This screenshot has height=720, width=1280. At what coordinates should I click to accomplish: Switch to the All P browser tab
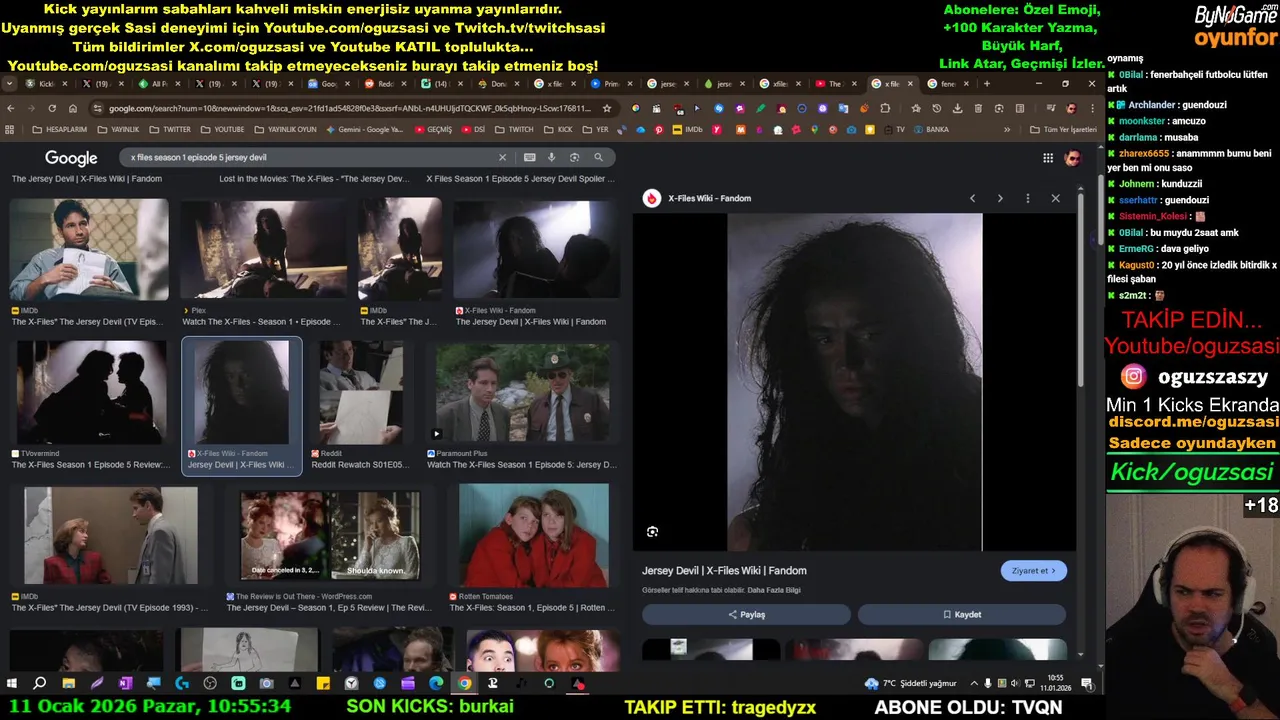tap(158, 84)
